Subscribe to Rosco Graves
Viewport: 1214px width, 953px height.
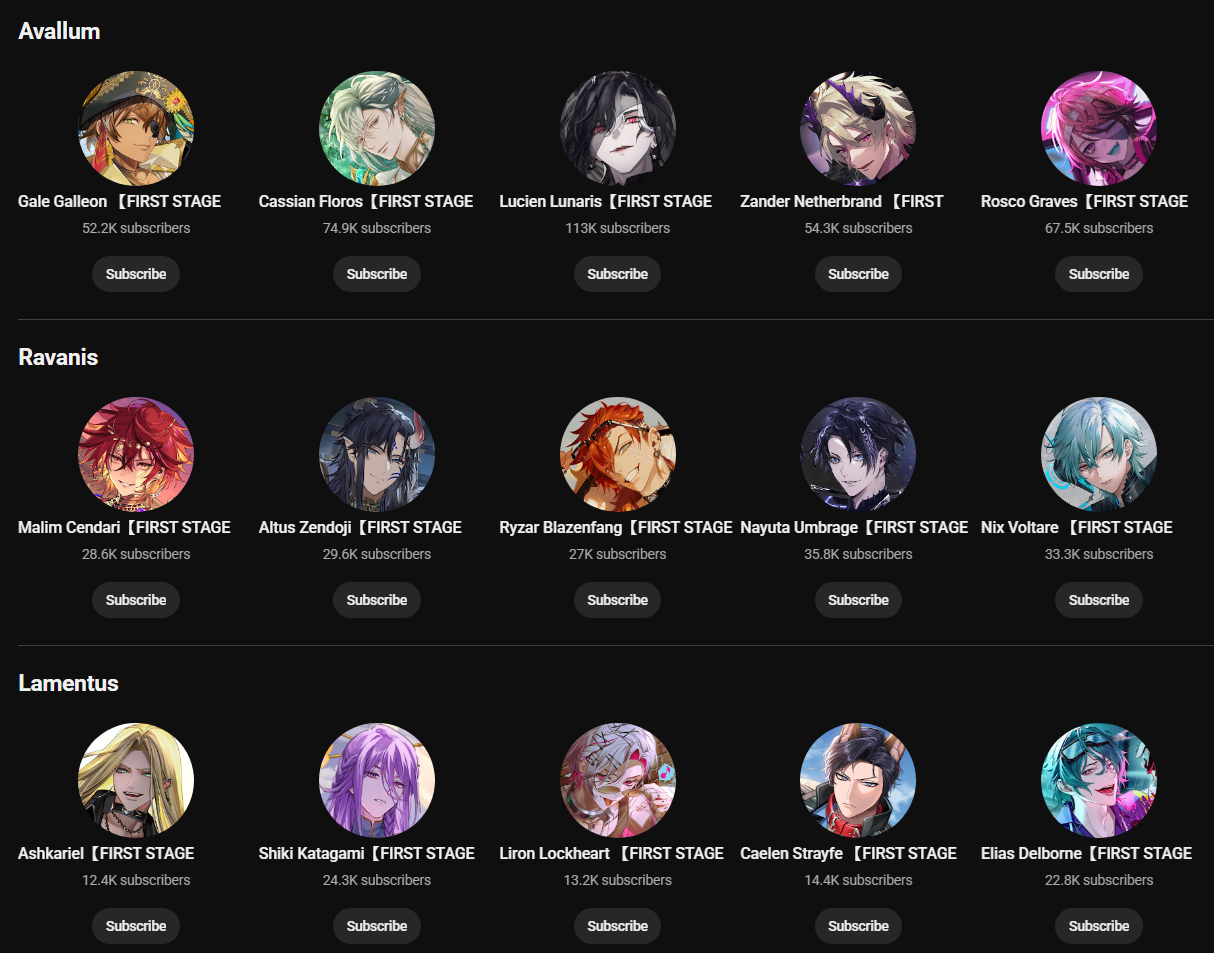click(1099, 274)
